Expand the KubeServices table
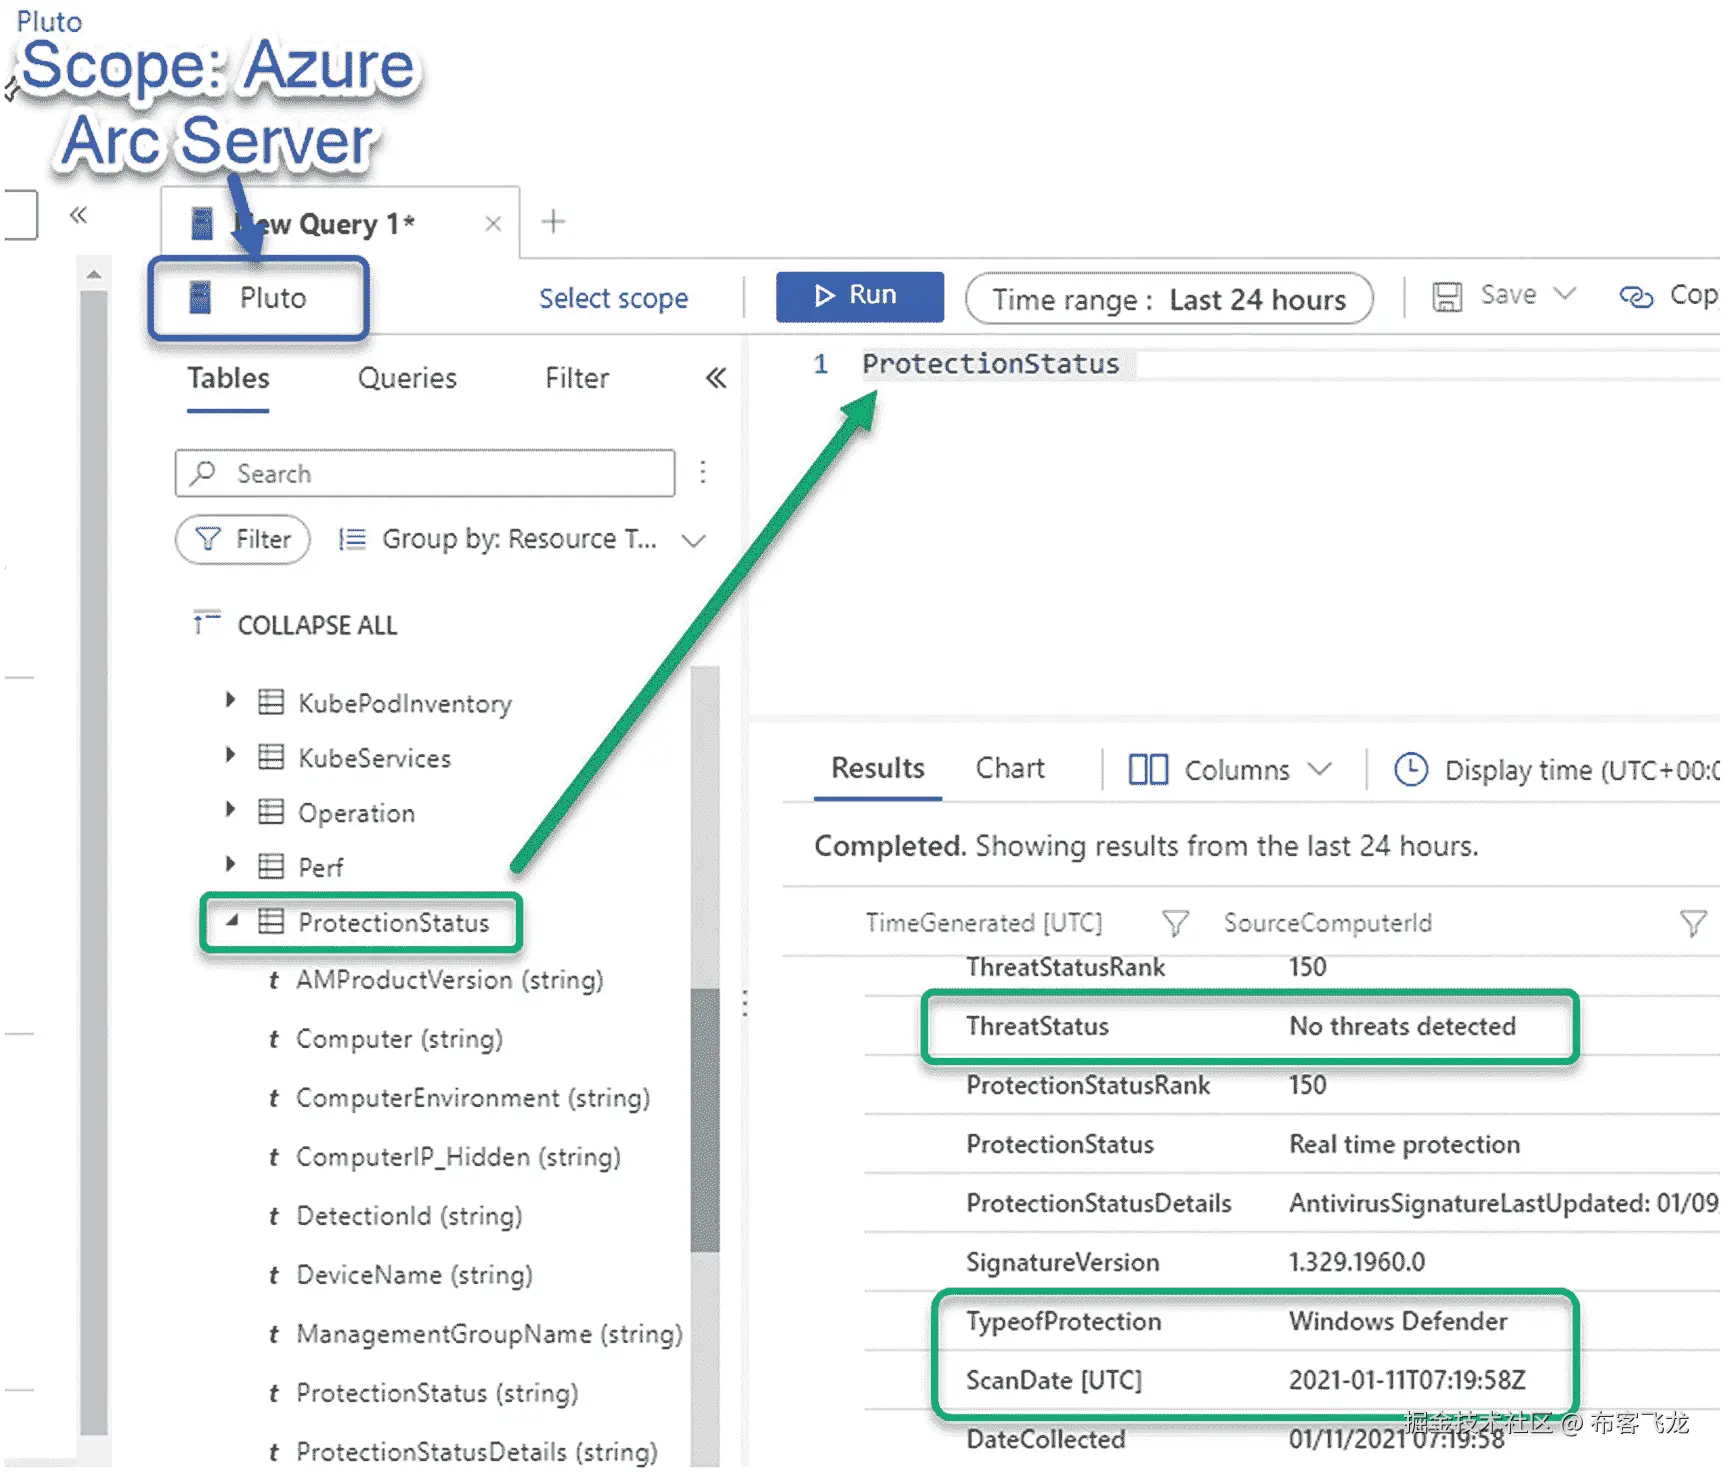Viewport: 1725px width, 1472px height. pos(230,754)
